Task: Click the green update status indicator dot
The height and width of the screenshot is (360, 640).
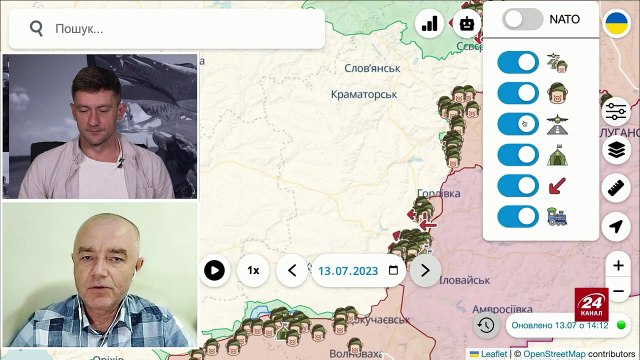Action: (621, 325)
